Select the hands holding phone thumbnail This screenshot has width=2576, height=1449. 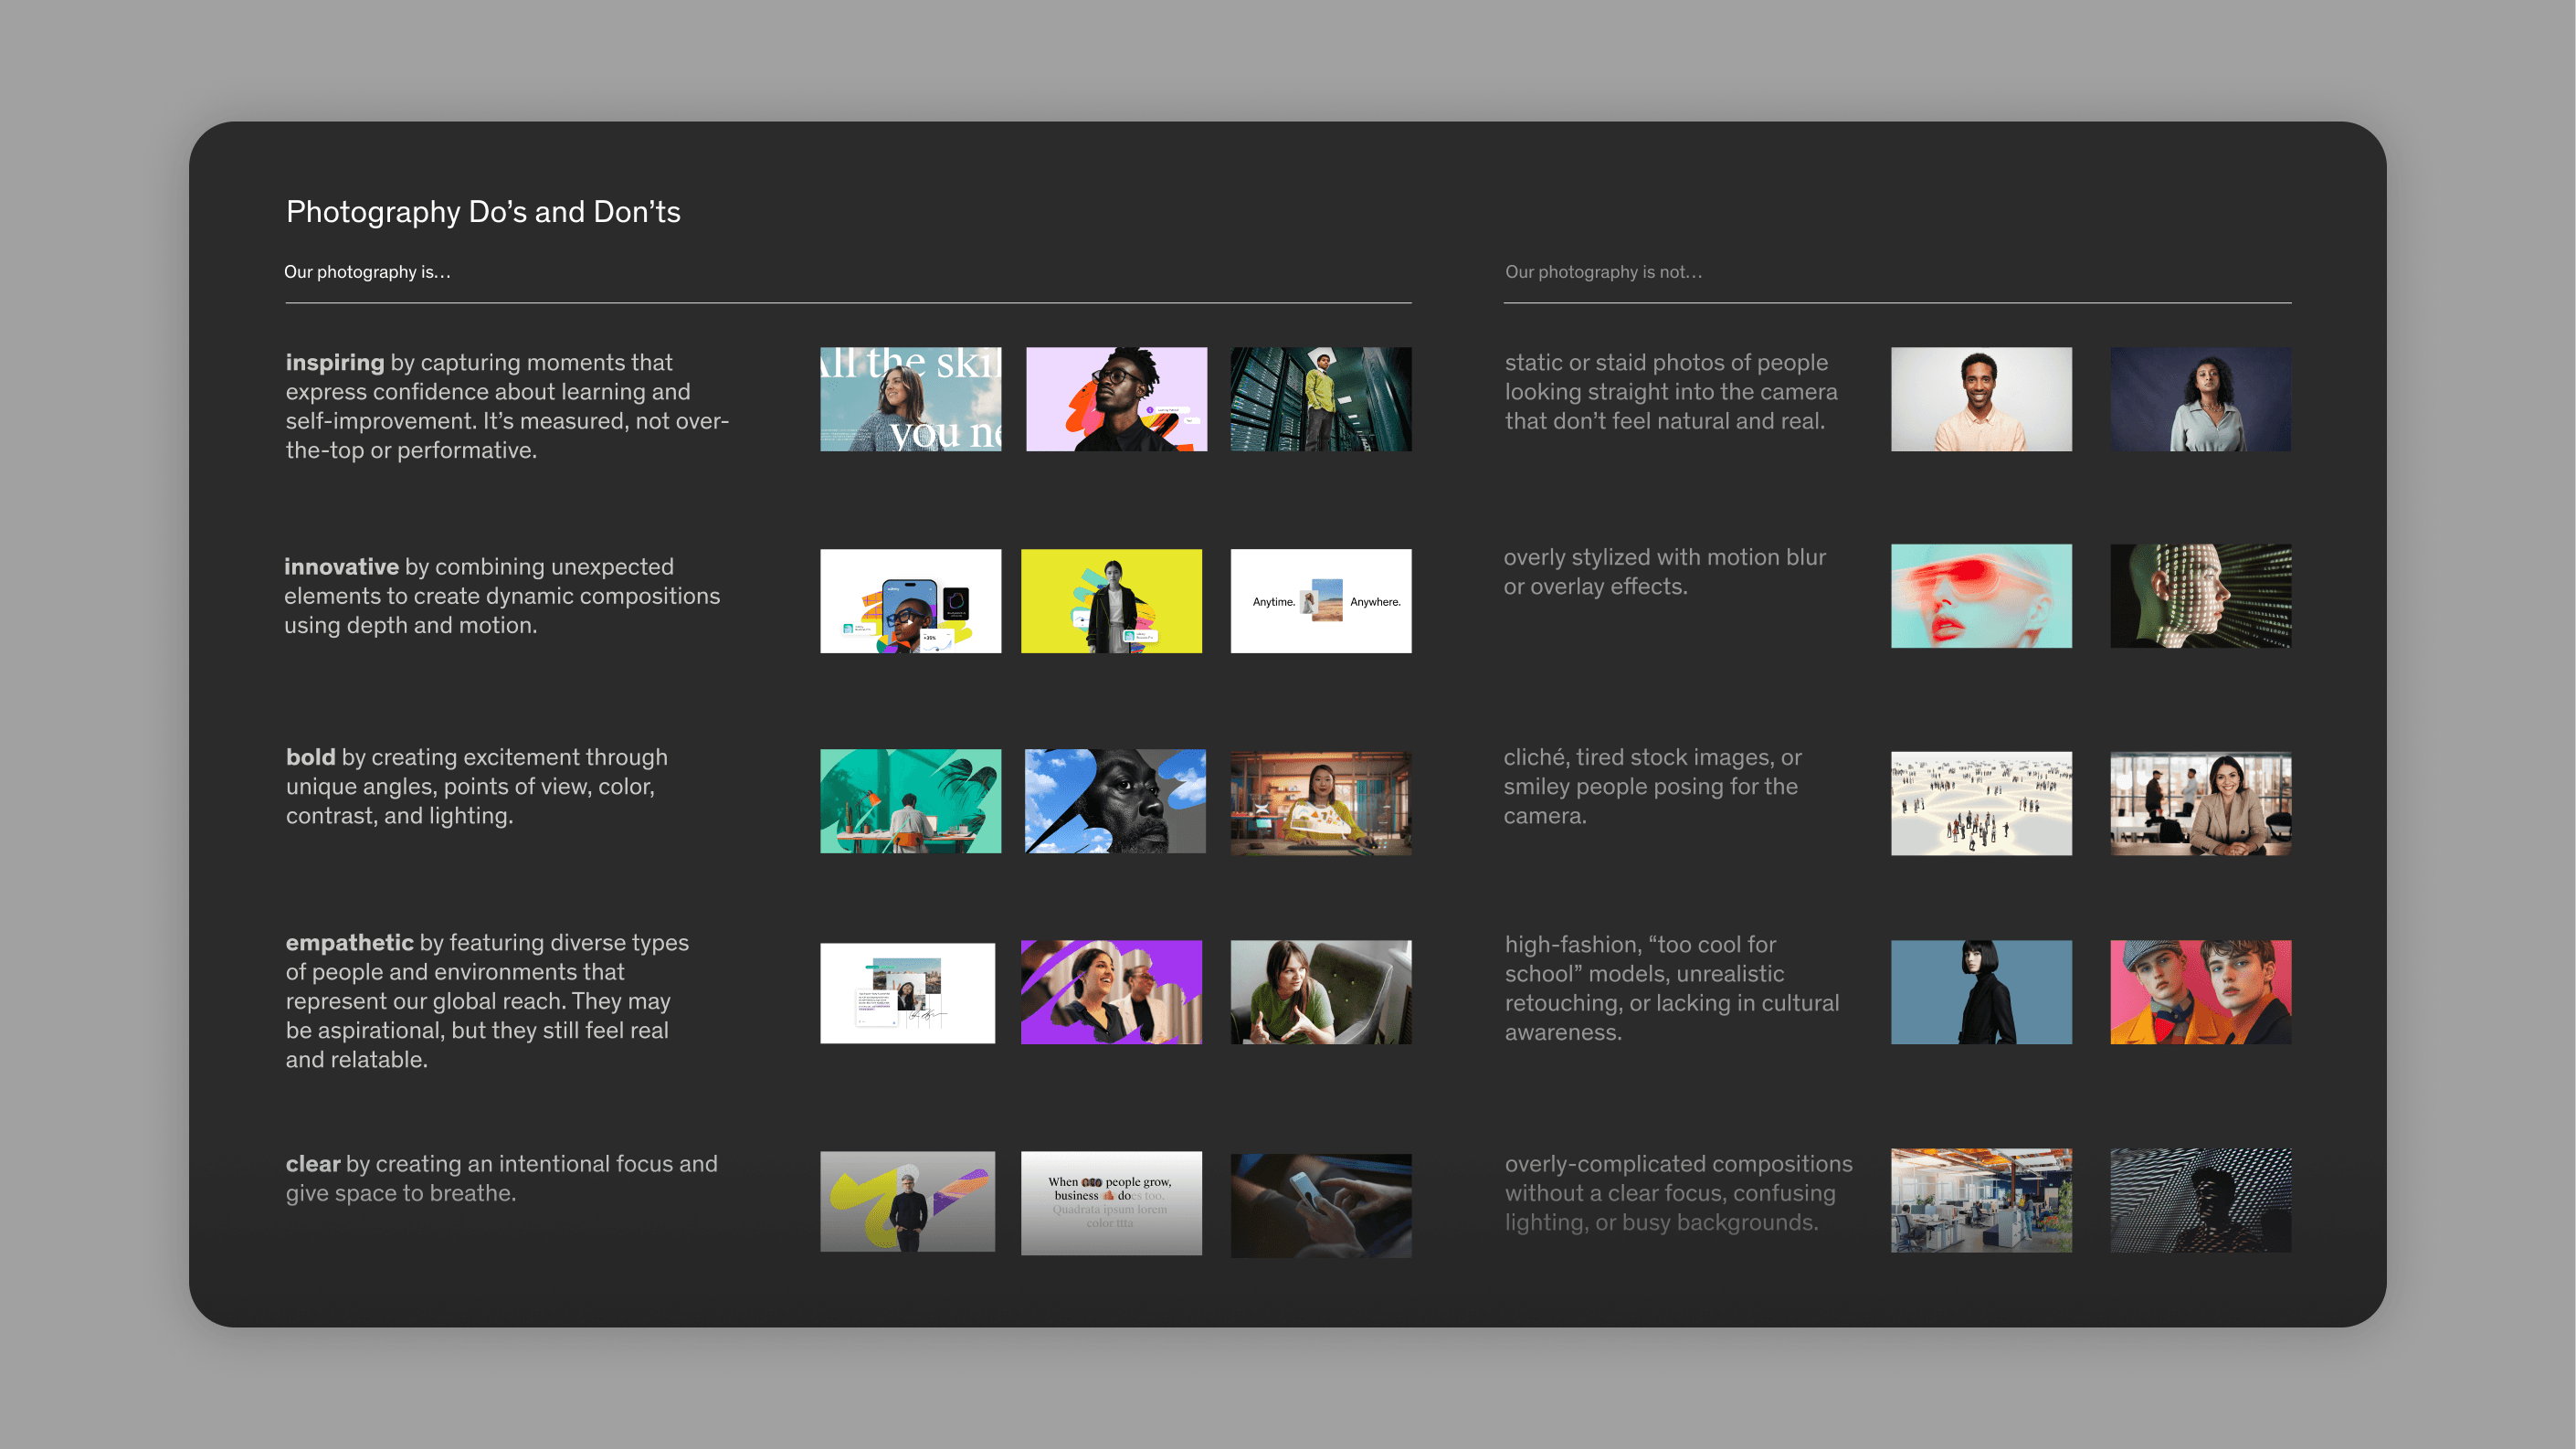(x=1320, y=1205)
